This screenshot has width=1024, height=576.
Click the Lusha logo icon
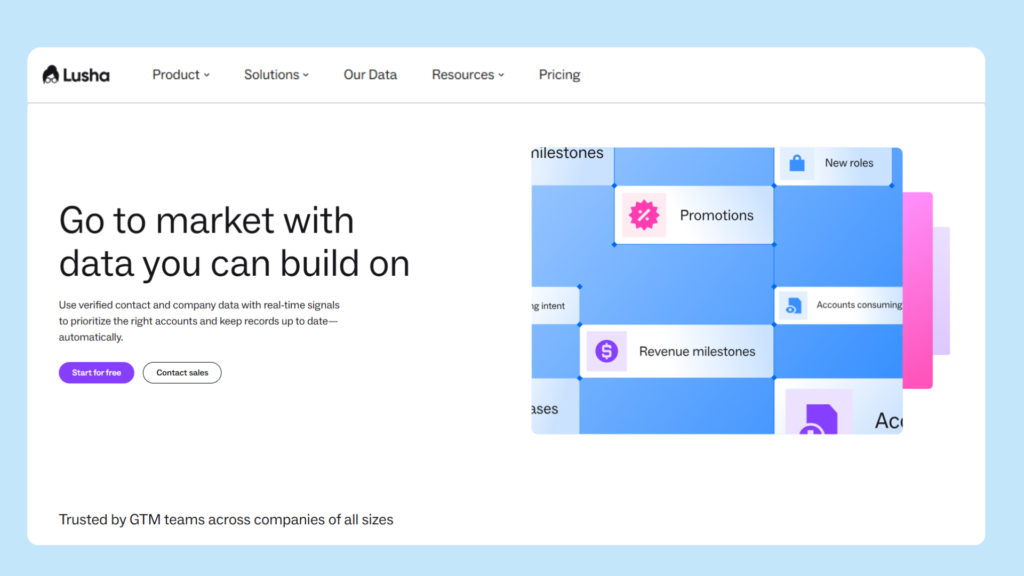51,75
